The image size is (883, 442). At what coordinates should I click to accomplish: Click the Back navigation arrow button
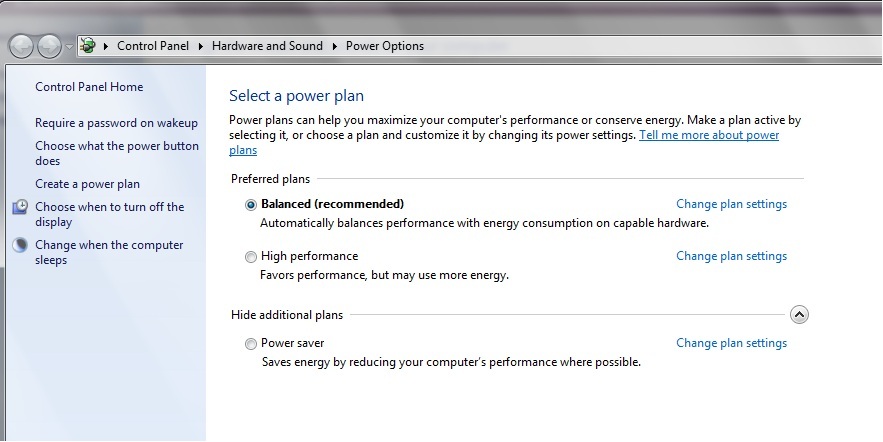point(21,46)
